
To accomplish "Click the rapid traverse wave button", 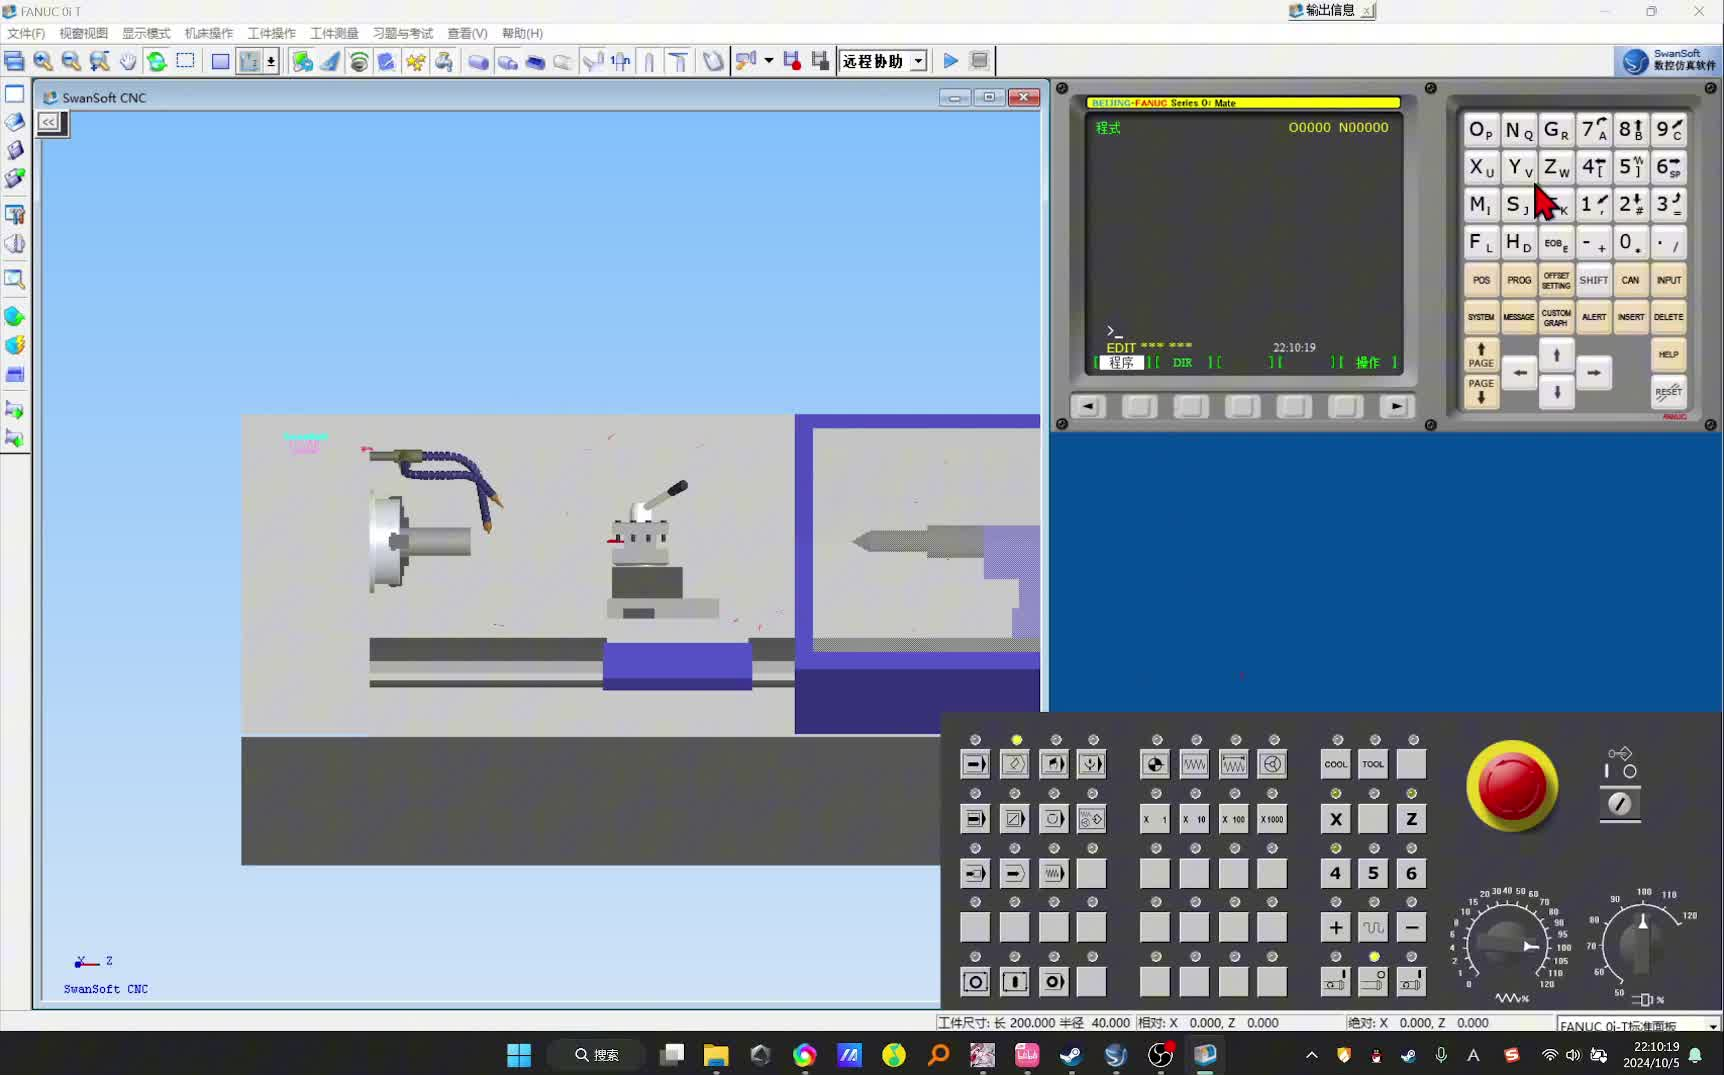I will click(x=1373, y=928).
